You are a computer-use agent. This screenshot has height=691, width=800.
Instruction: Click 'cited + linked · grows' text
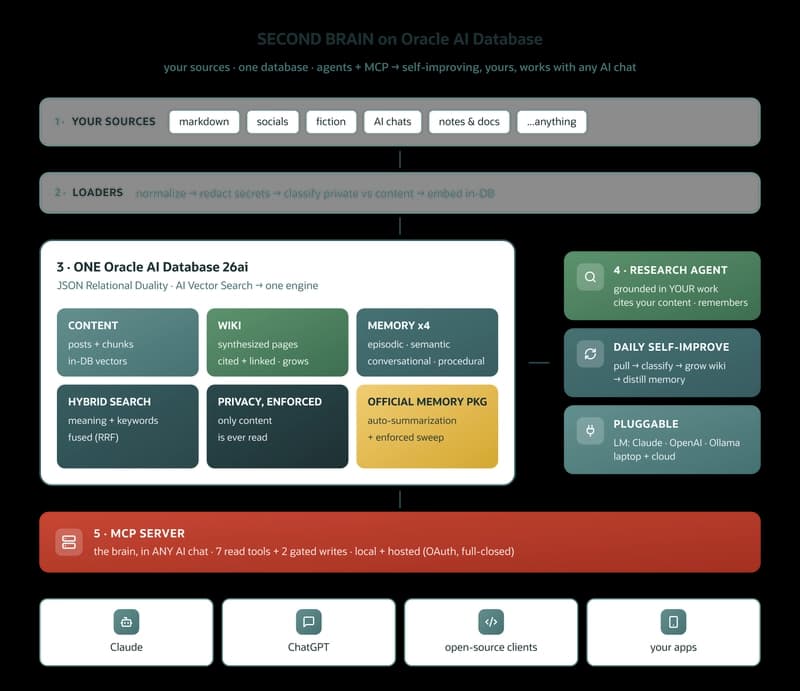[263, 361]
